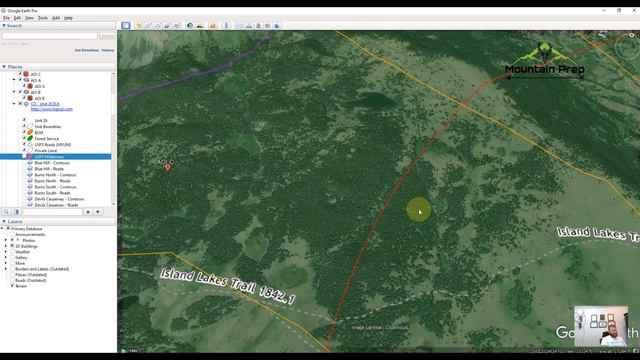Click the blue globe toolbar icon

click(277, 26)
